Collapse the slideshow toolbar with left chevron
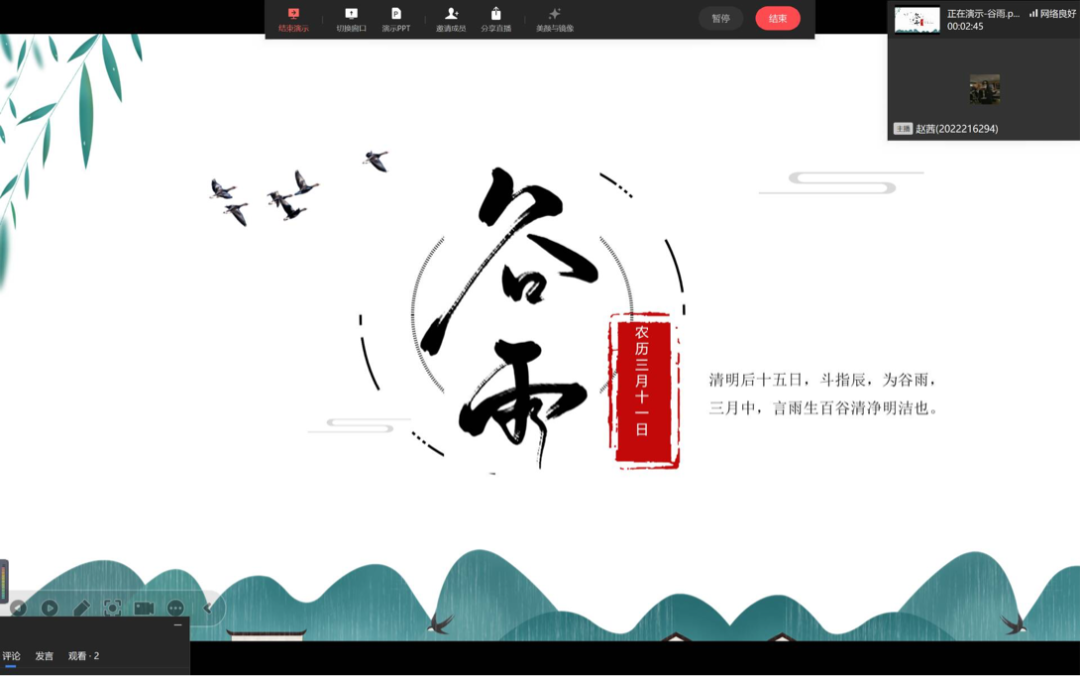Screen dimensions: 1080x676 (208, 608)
